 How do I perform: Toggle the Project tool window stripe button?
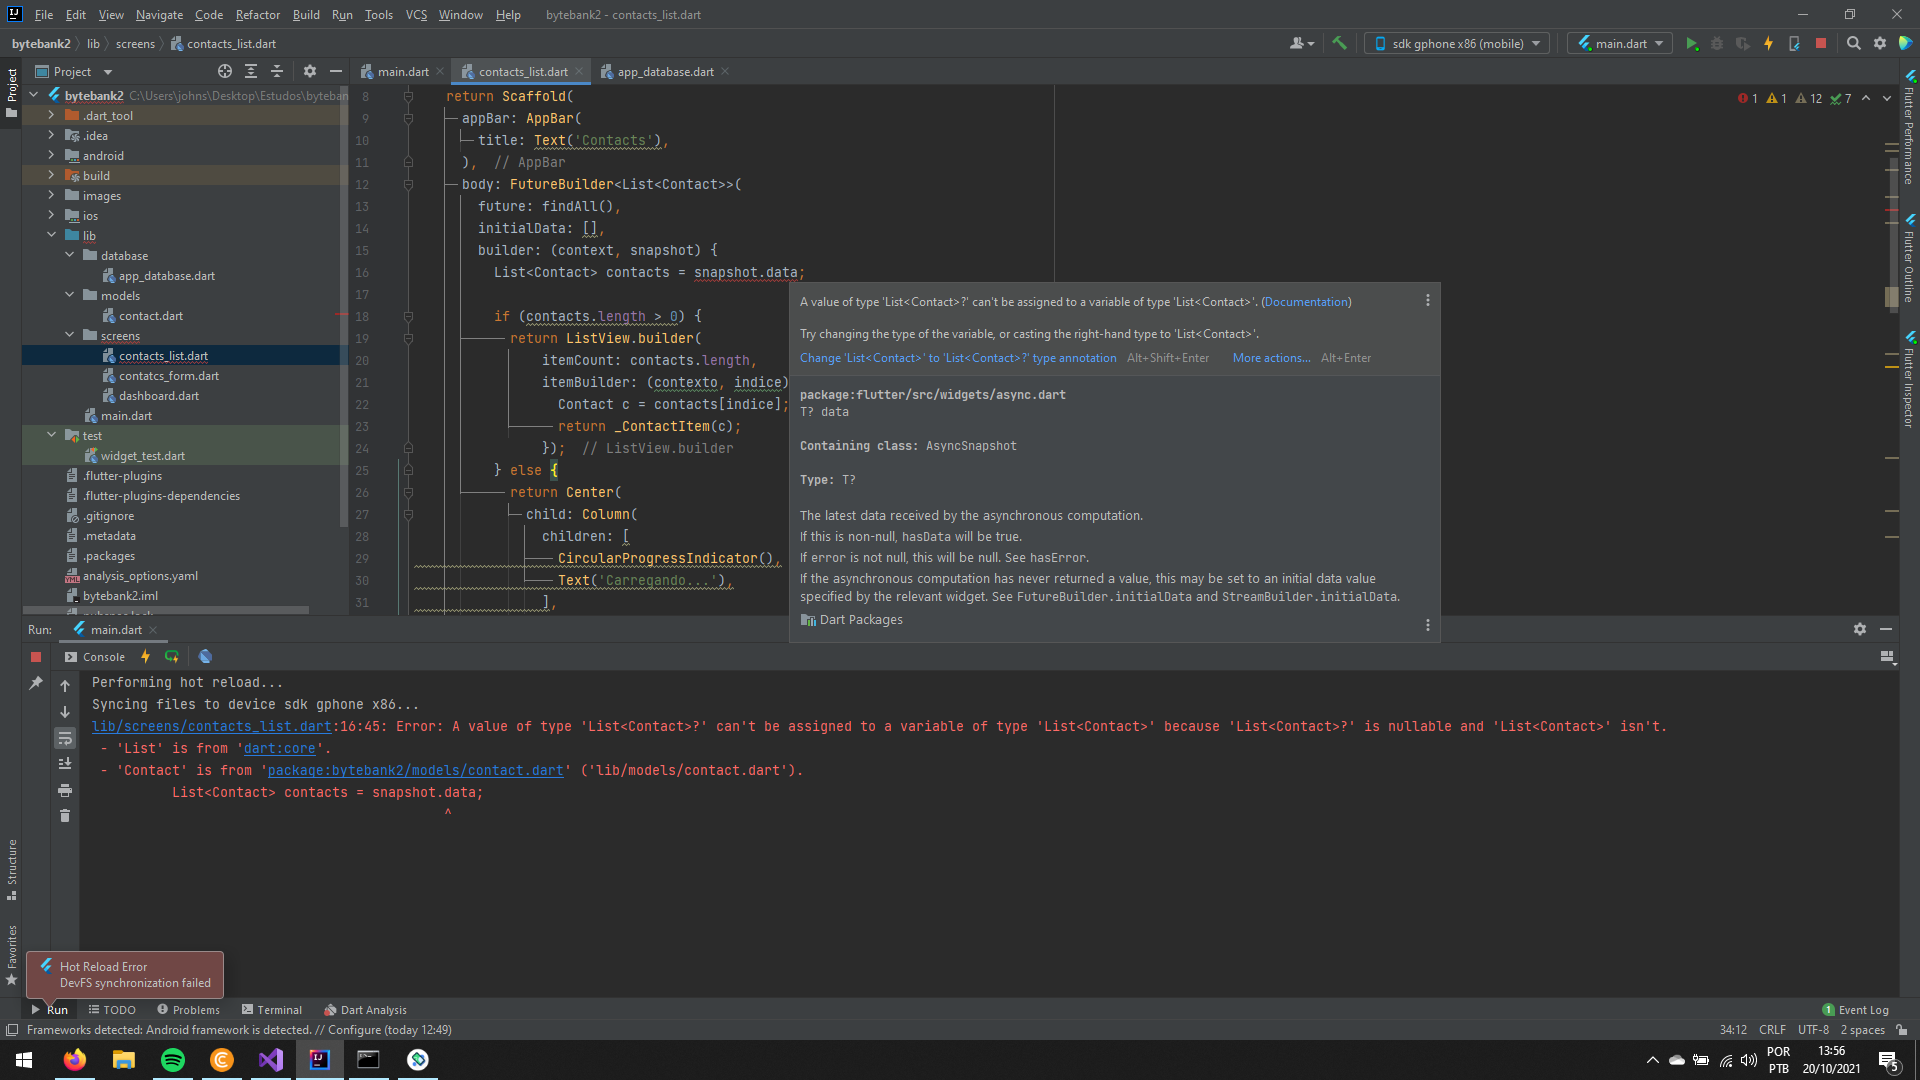(12, 92)
